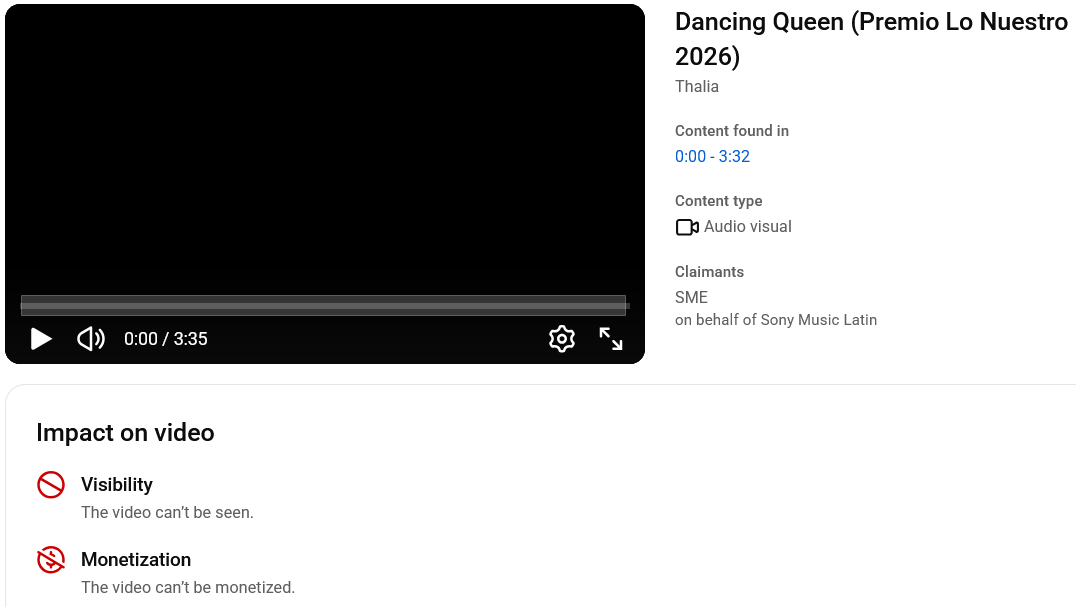1076x607 pixels.
Task: Click the artist name Thalia
Action: (x=697, y=86)
